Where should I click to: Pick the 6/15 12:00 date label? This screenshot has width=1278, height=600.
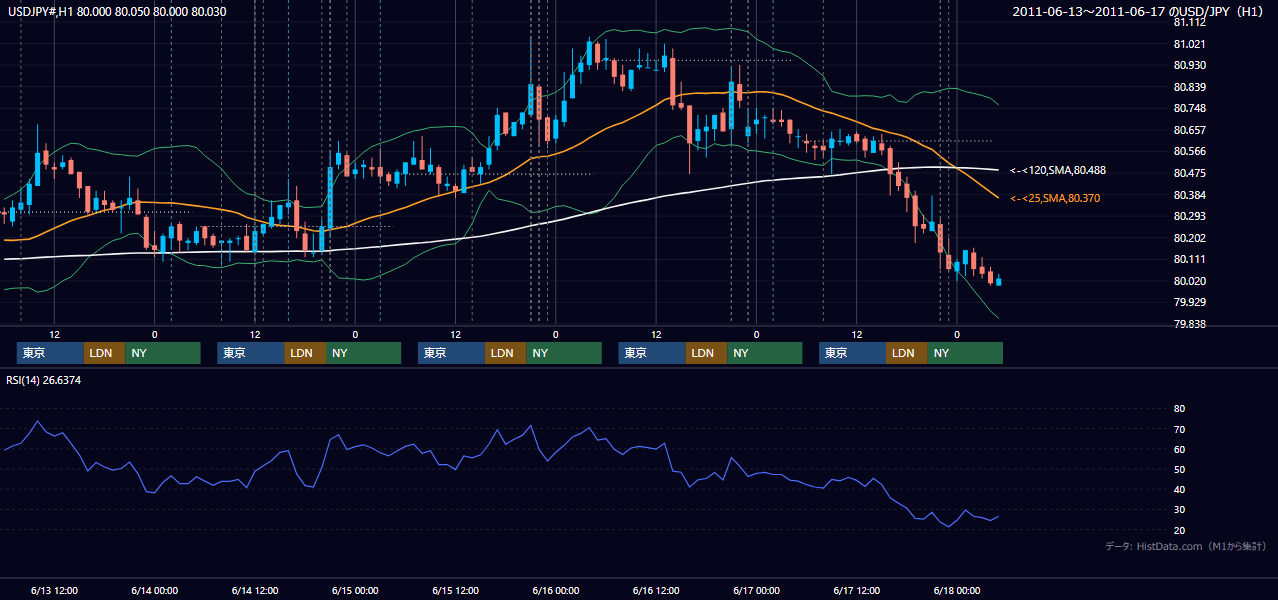tap(456, 590)
